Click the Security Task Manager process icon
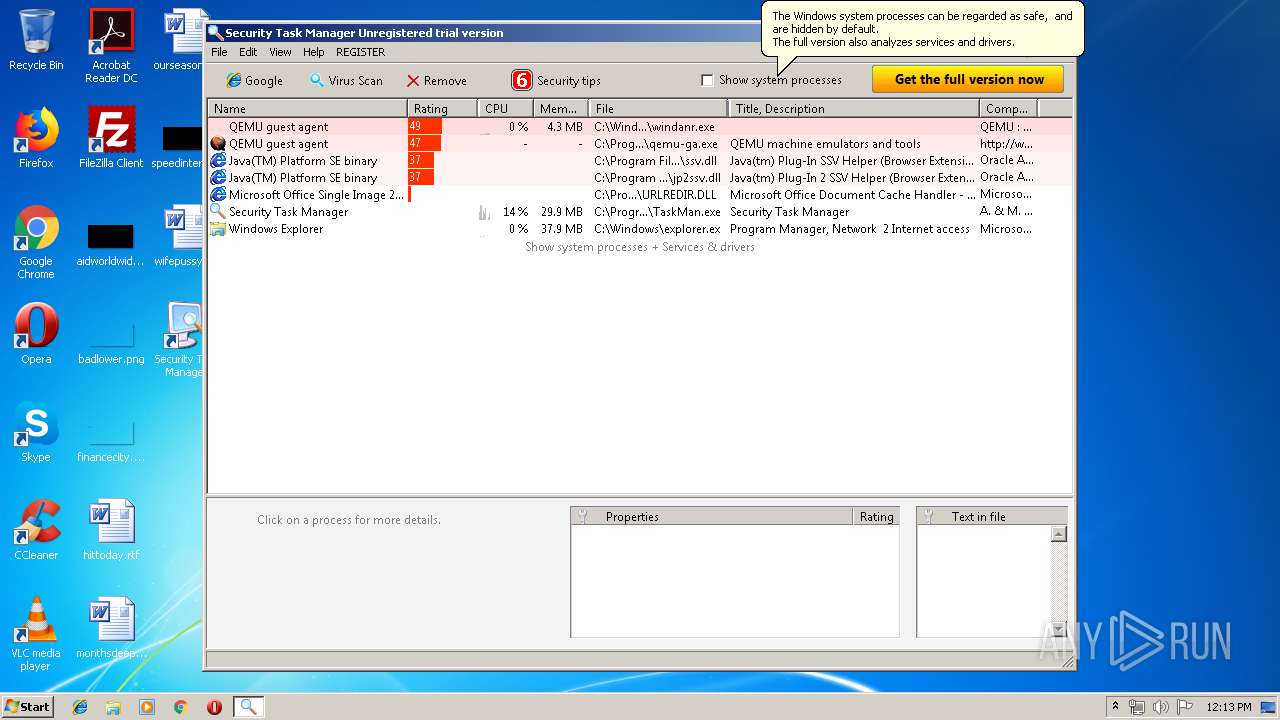The width and height of the screenshot is (1280, 720). point(218,212)
